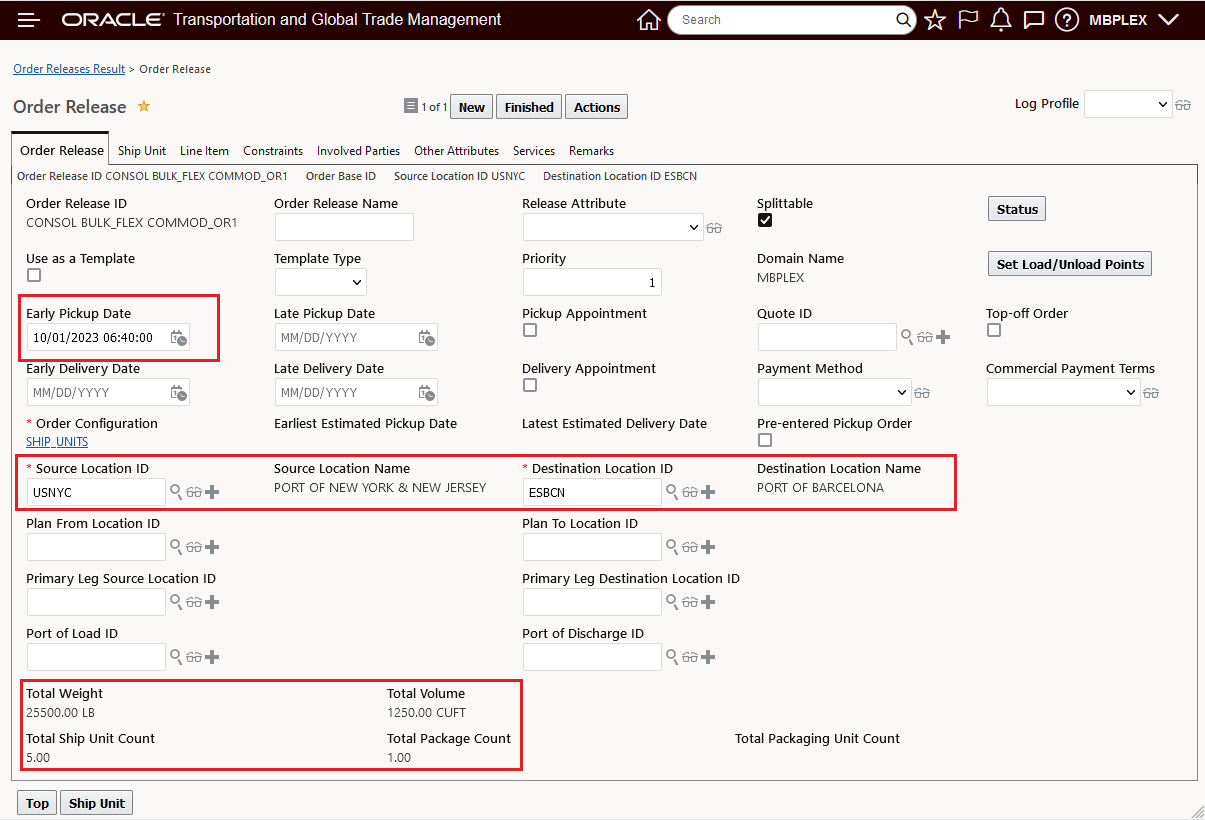Image resolution: width=1205 pixels, height=820 pixels.
Task: Open Early Pickup Date calendar picker
Action: coord(178,338)
